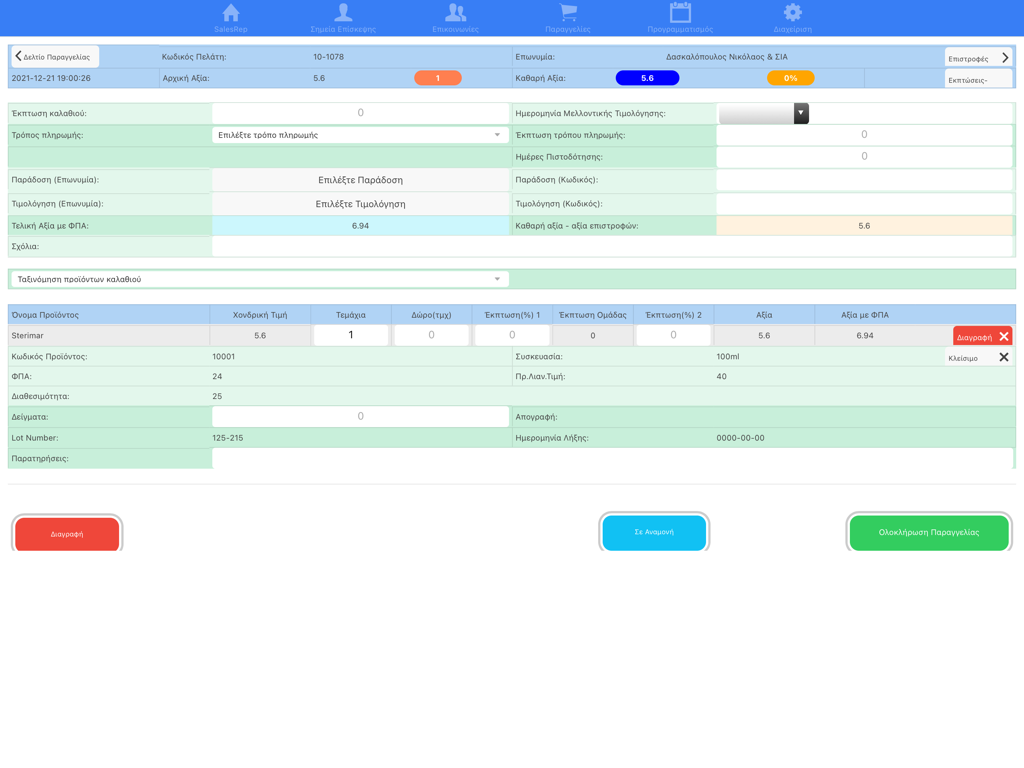The image size is (1024, 768).
Task: Delete the Sterimar row with red Διαγραφή X
Action: (x=985, y=336)
